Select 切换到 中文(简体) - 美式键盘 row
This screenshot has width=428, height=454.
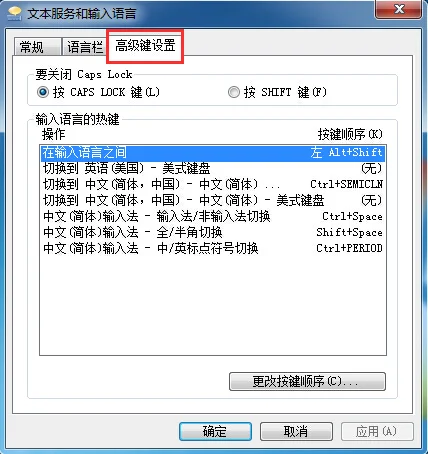[x=213, y=200]
